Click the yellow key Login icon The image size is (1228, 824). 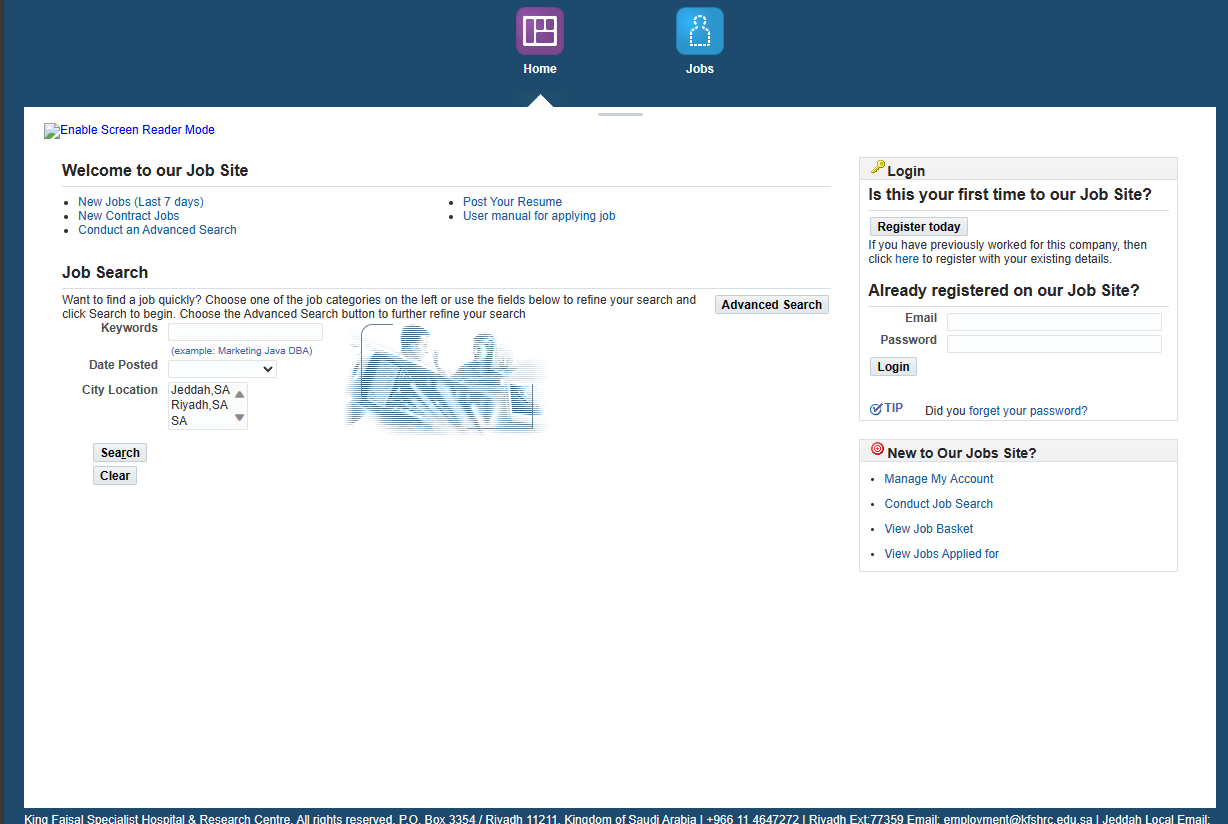878,168
